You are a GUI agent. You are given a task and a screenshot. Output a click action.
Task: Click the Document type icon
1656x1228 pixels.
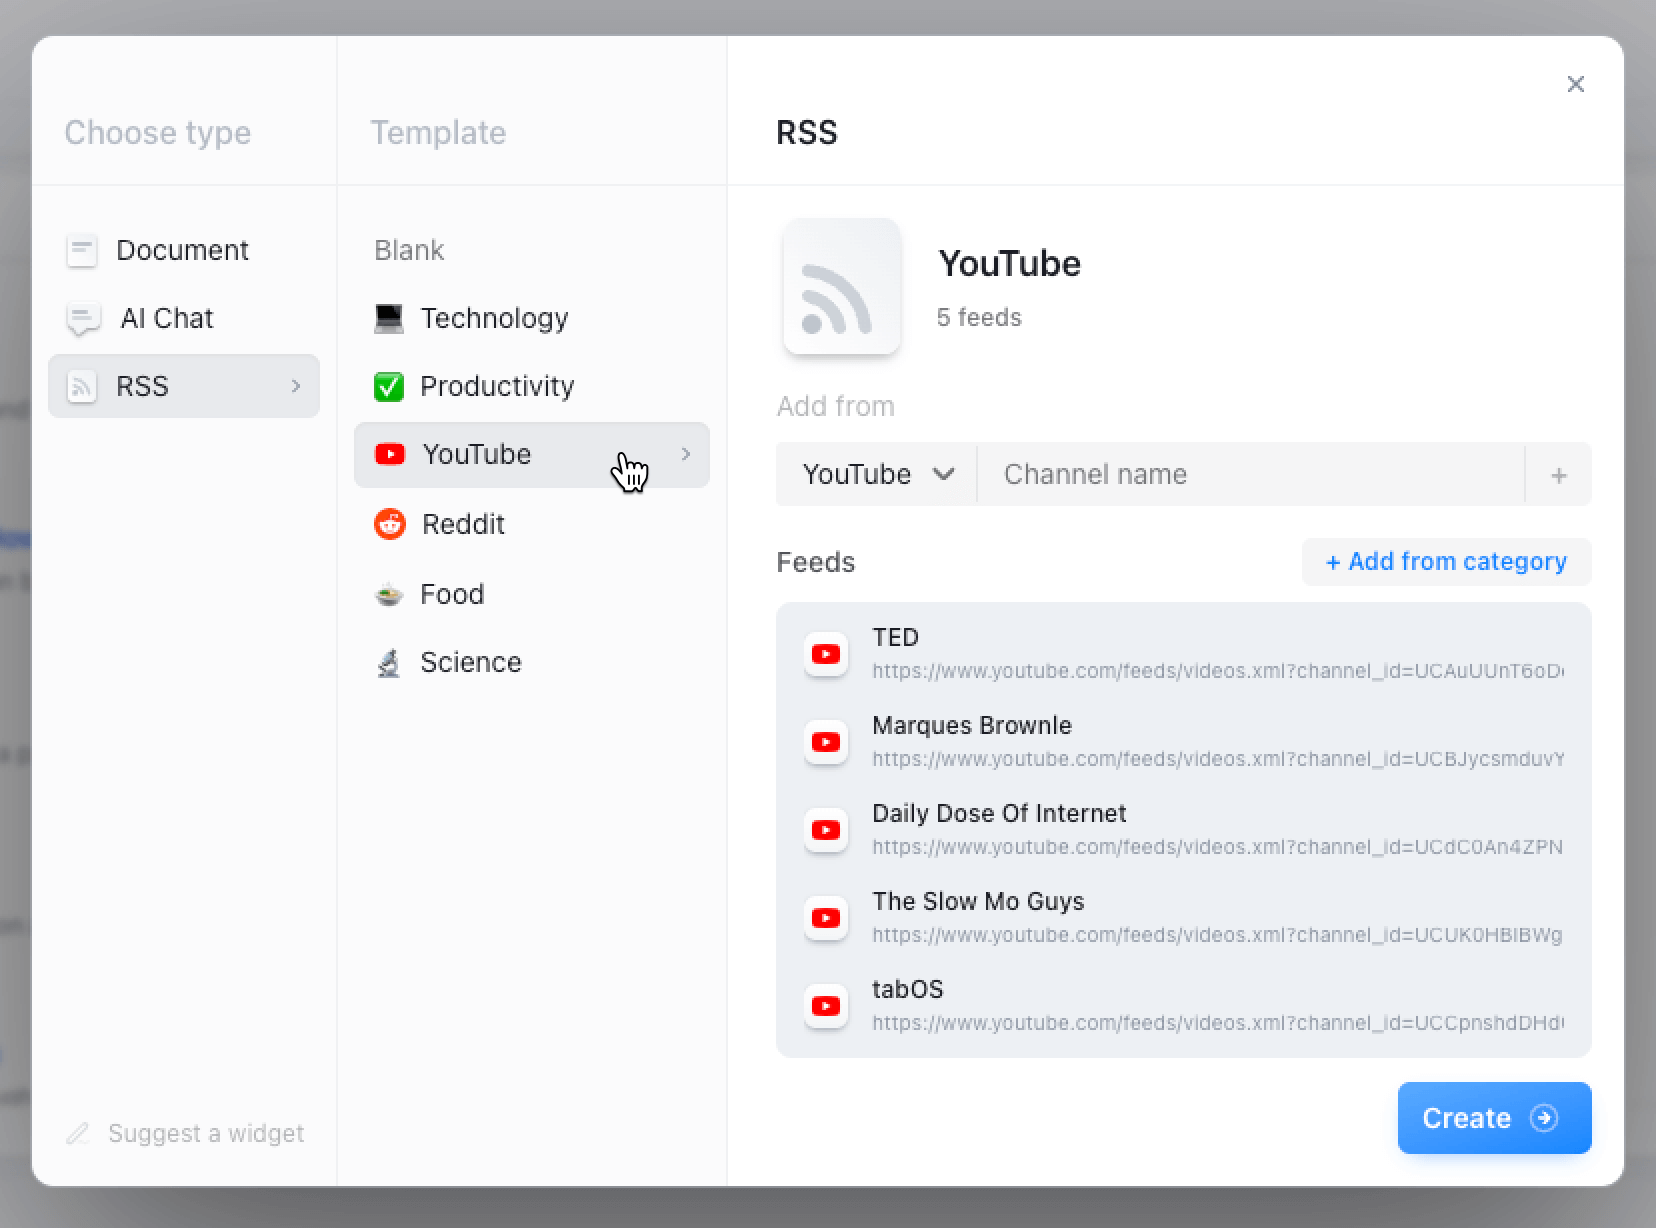tap(82, 250)
